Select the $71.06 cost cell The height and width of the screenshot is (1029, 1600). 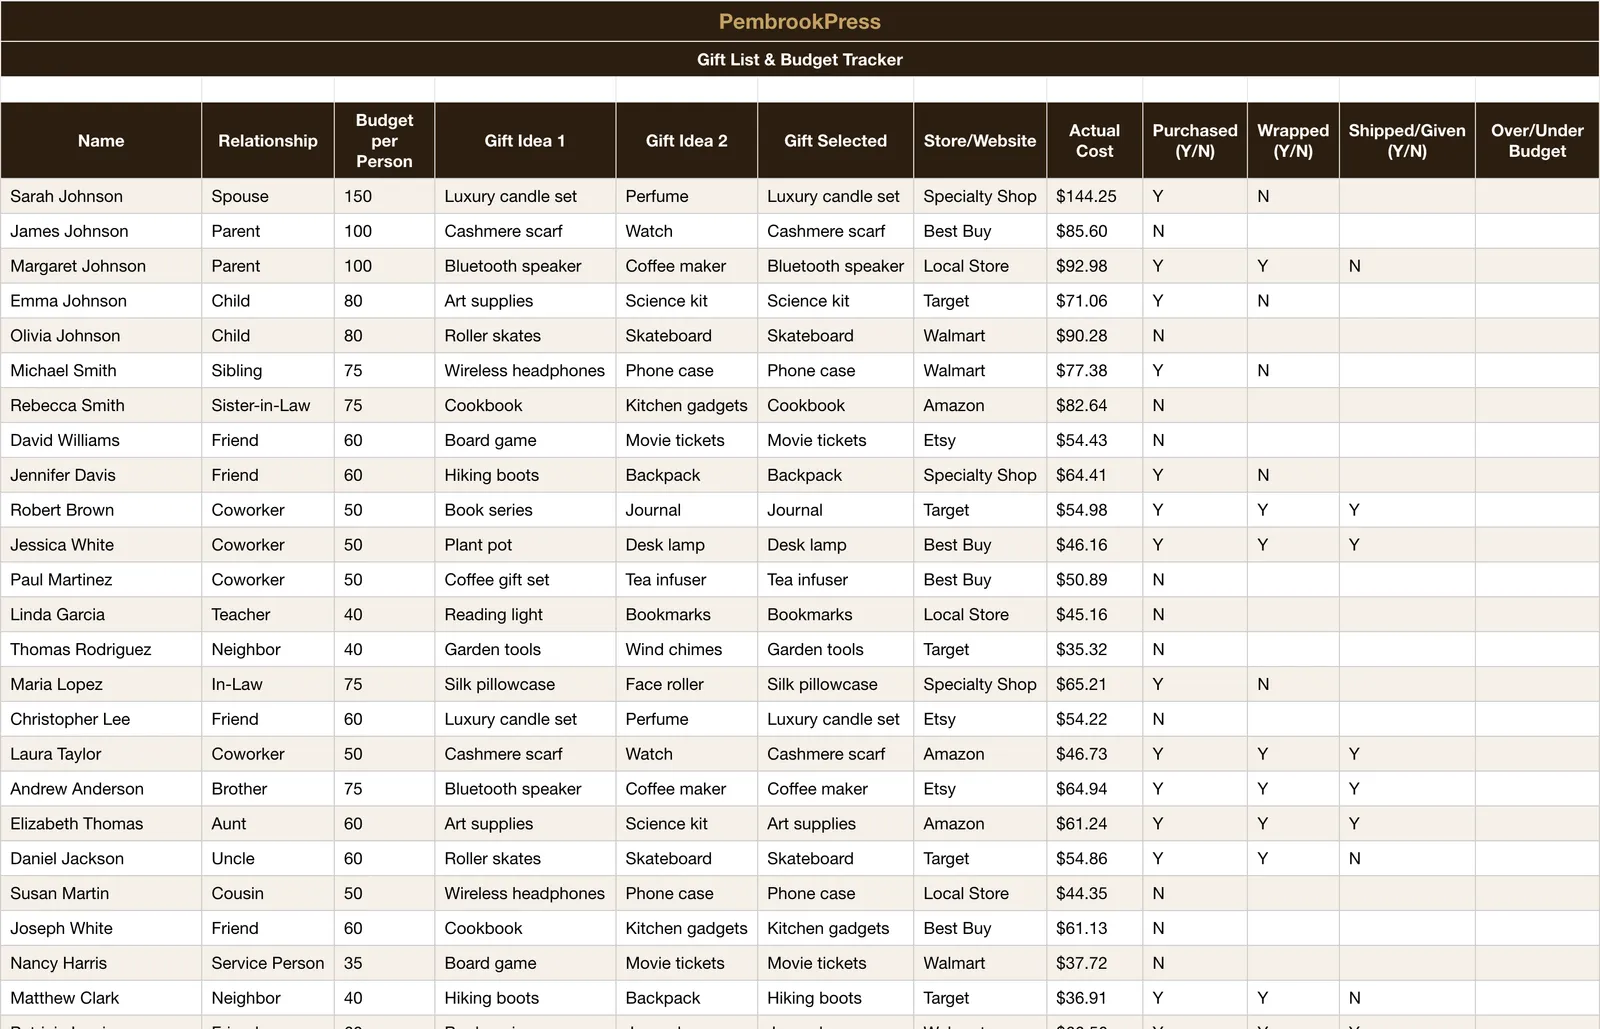pyautogui.click(x=1095, y=301)
